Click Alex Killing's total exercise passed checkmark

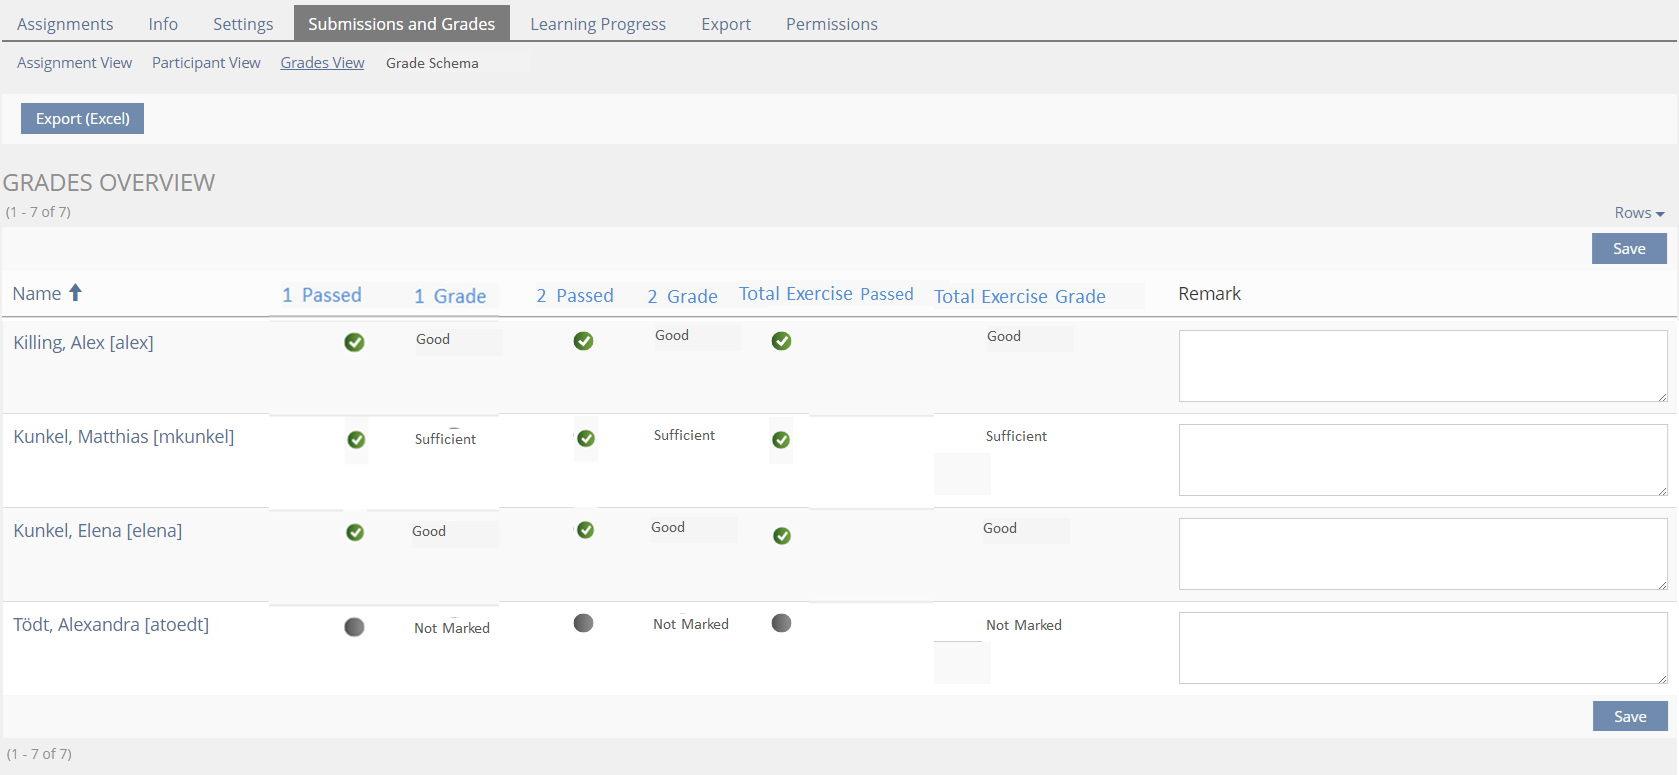tap(782, 341)
